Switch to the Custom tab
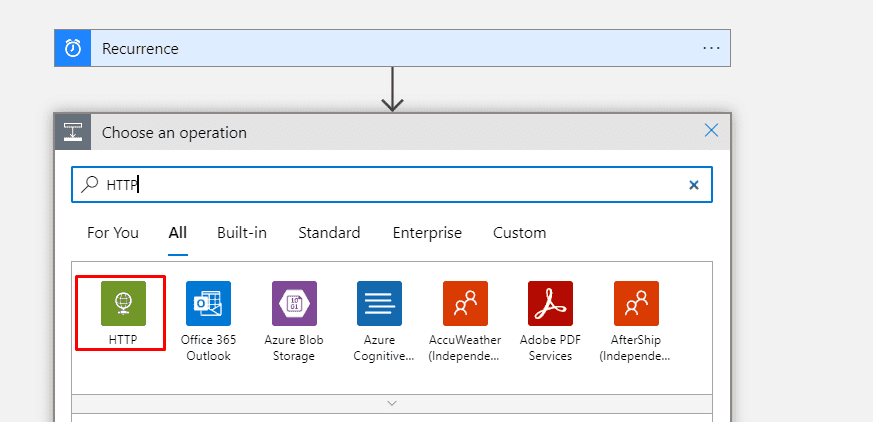This screenshot has height=422, width=873. pyautogui.click(x=519, y=233)
